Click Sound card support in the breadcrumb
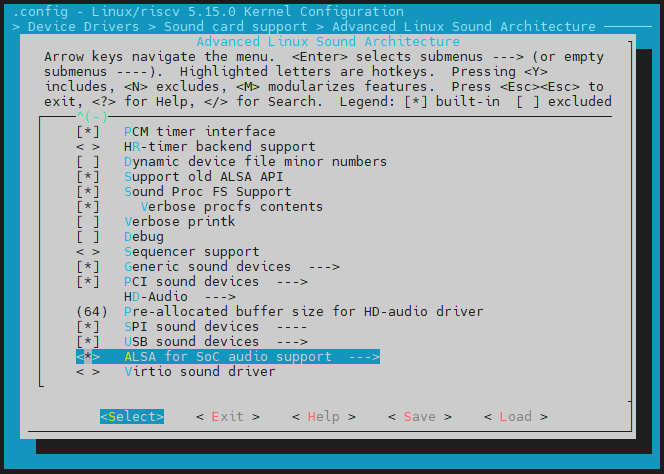 (236, 27)
